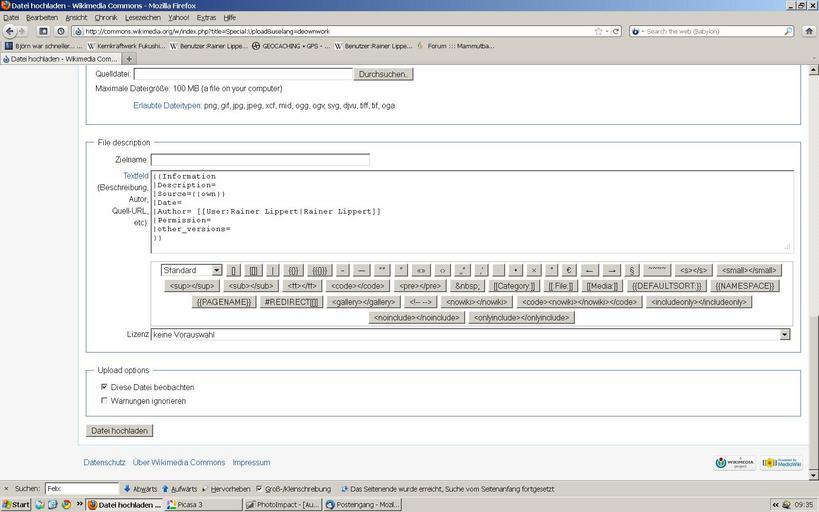Open the GEOCACHING • GPS bookmark

291,46
